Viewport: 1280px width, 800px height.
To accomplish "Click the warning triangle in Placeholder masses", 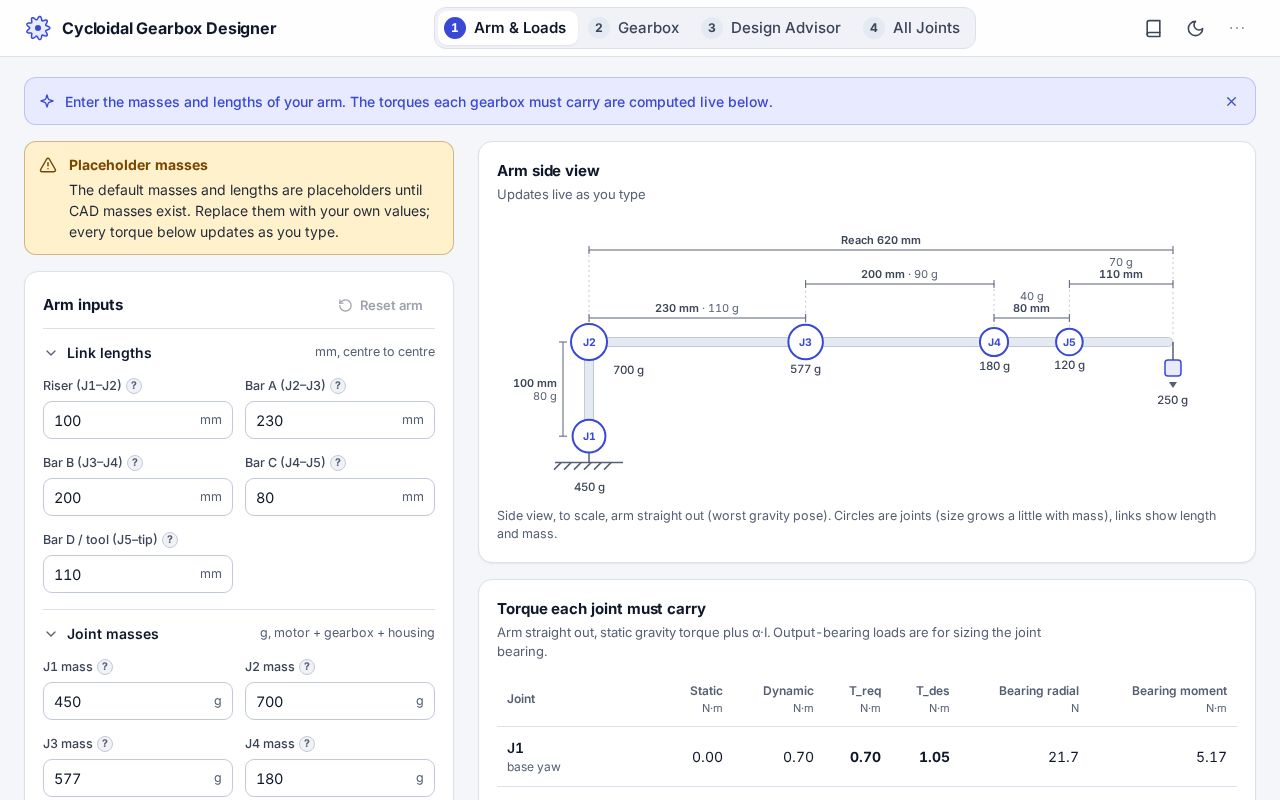I will pyautogui.click(x=47, y=165).
